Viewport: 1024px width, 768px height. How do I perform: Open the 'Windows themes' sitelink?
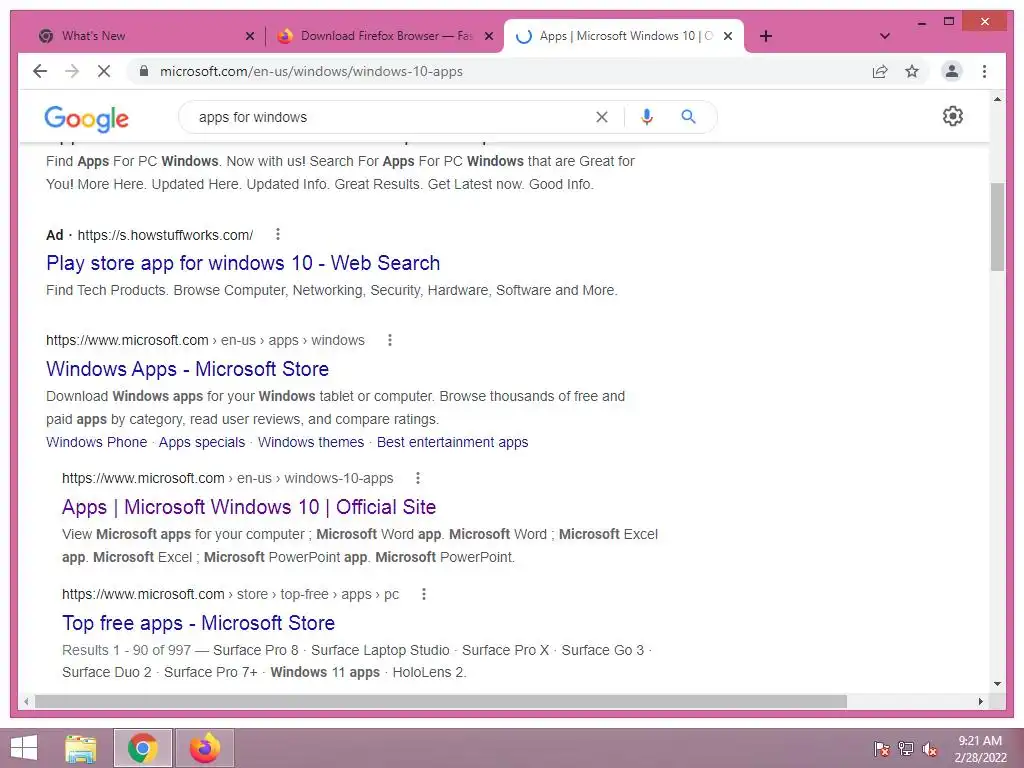[x=311, y=442]
